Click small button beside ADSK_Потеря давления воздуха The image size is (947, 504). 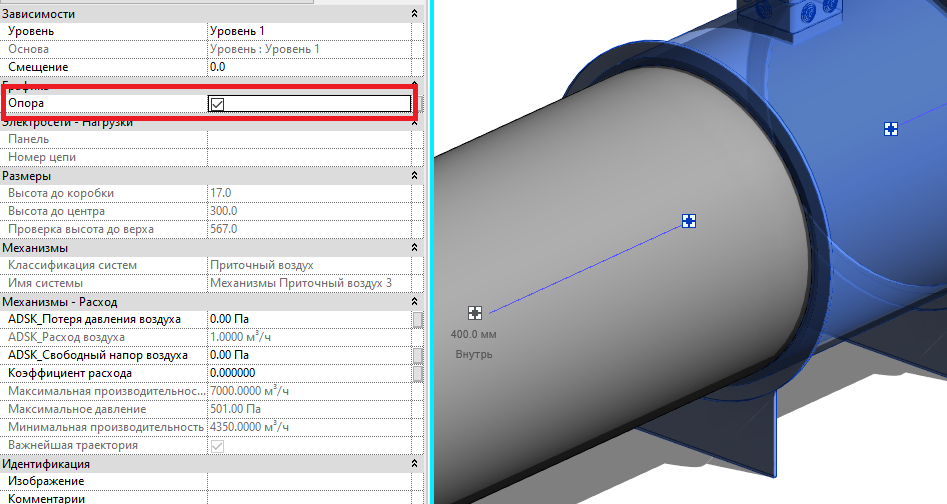pos(417,319)
